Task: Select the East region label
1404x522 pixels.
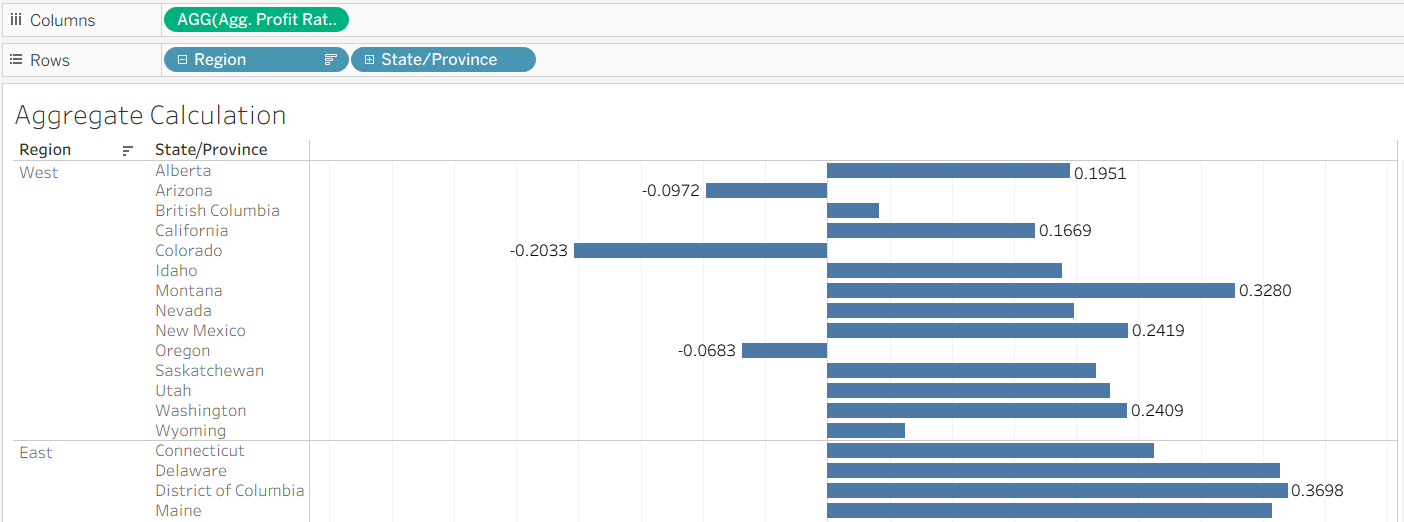Action: pos(36,452)
